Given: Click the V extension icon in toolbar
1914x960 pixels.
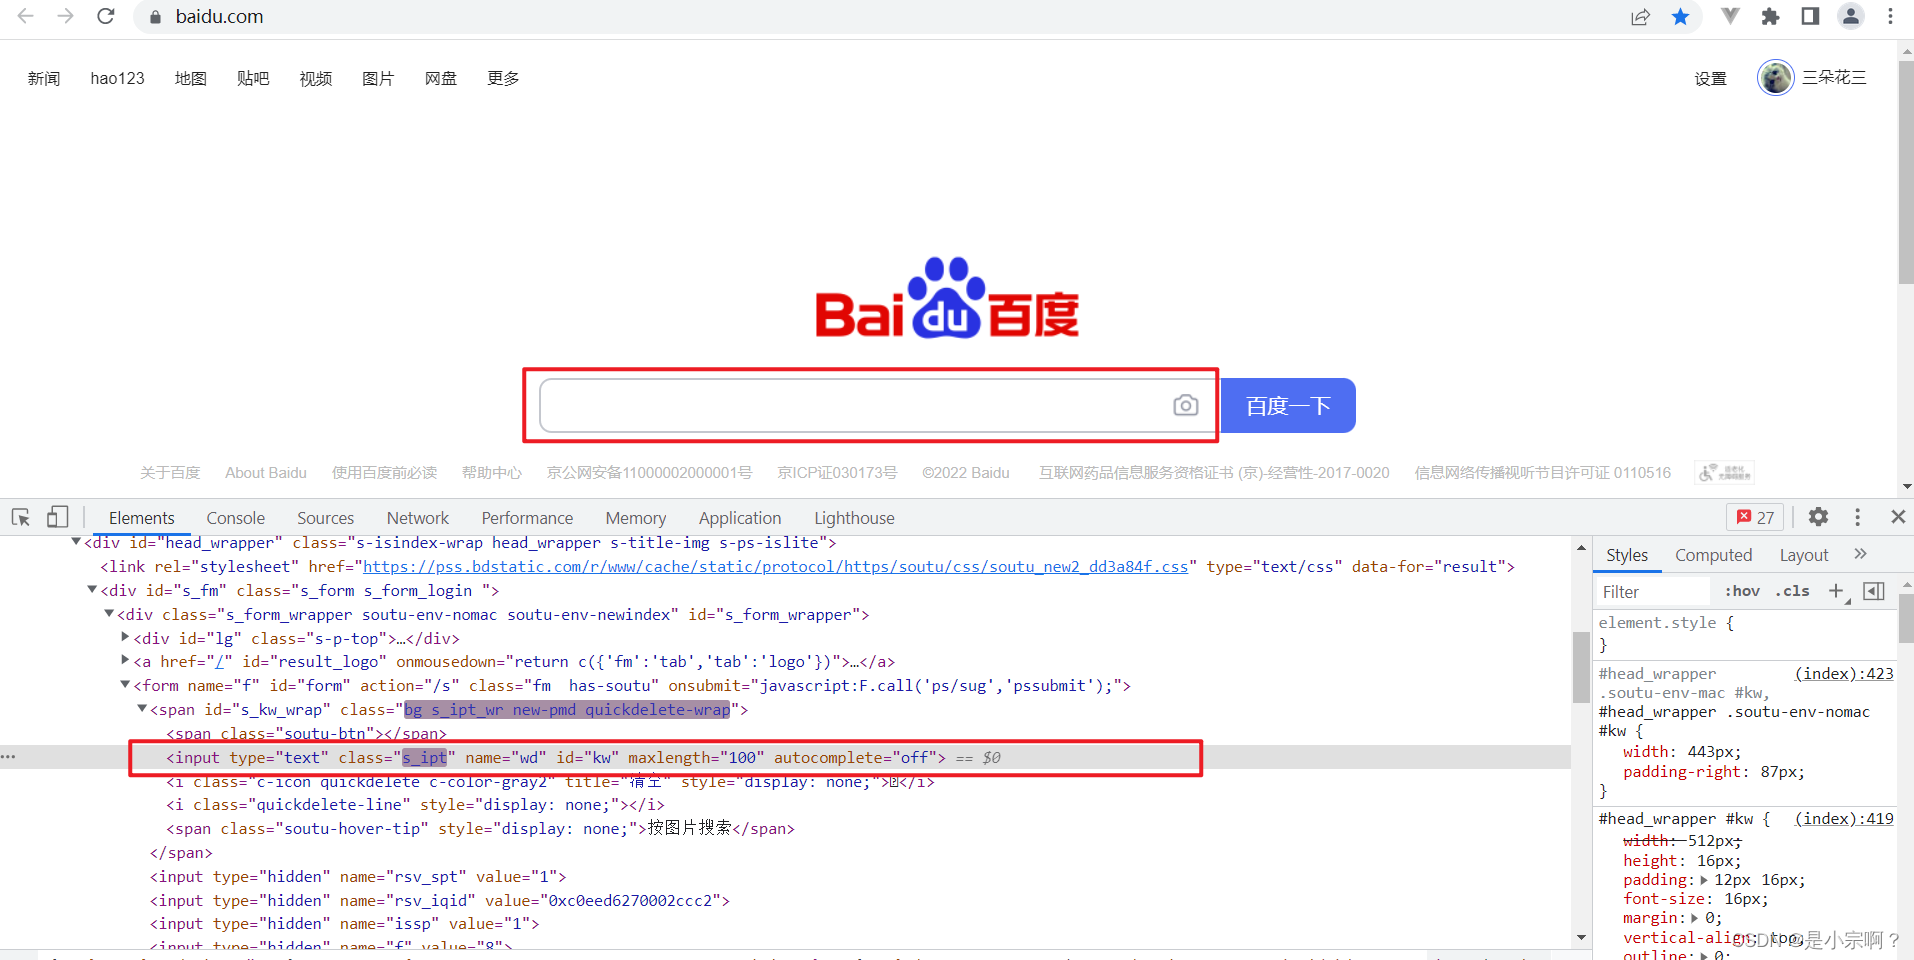Looking at the screenshot, I should point(1730,16).
